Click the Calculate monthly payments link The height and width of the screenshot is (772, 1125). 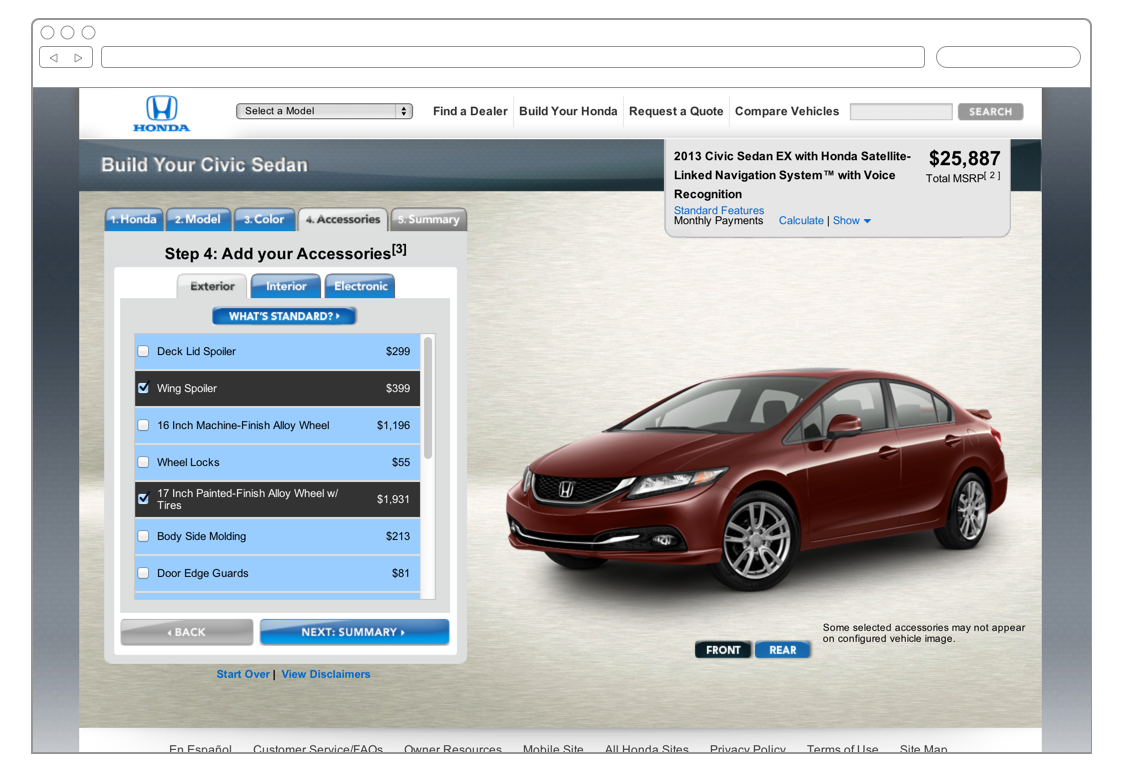tap(801, 221)
